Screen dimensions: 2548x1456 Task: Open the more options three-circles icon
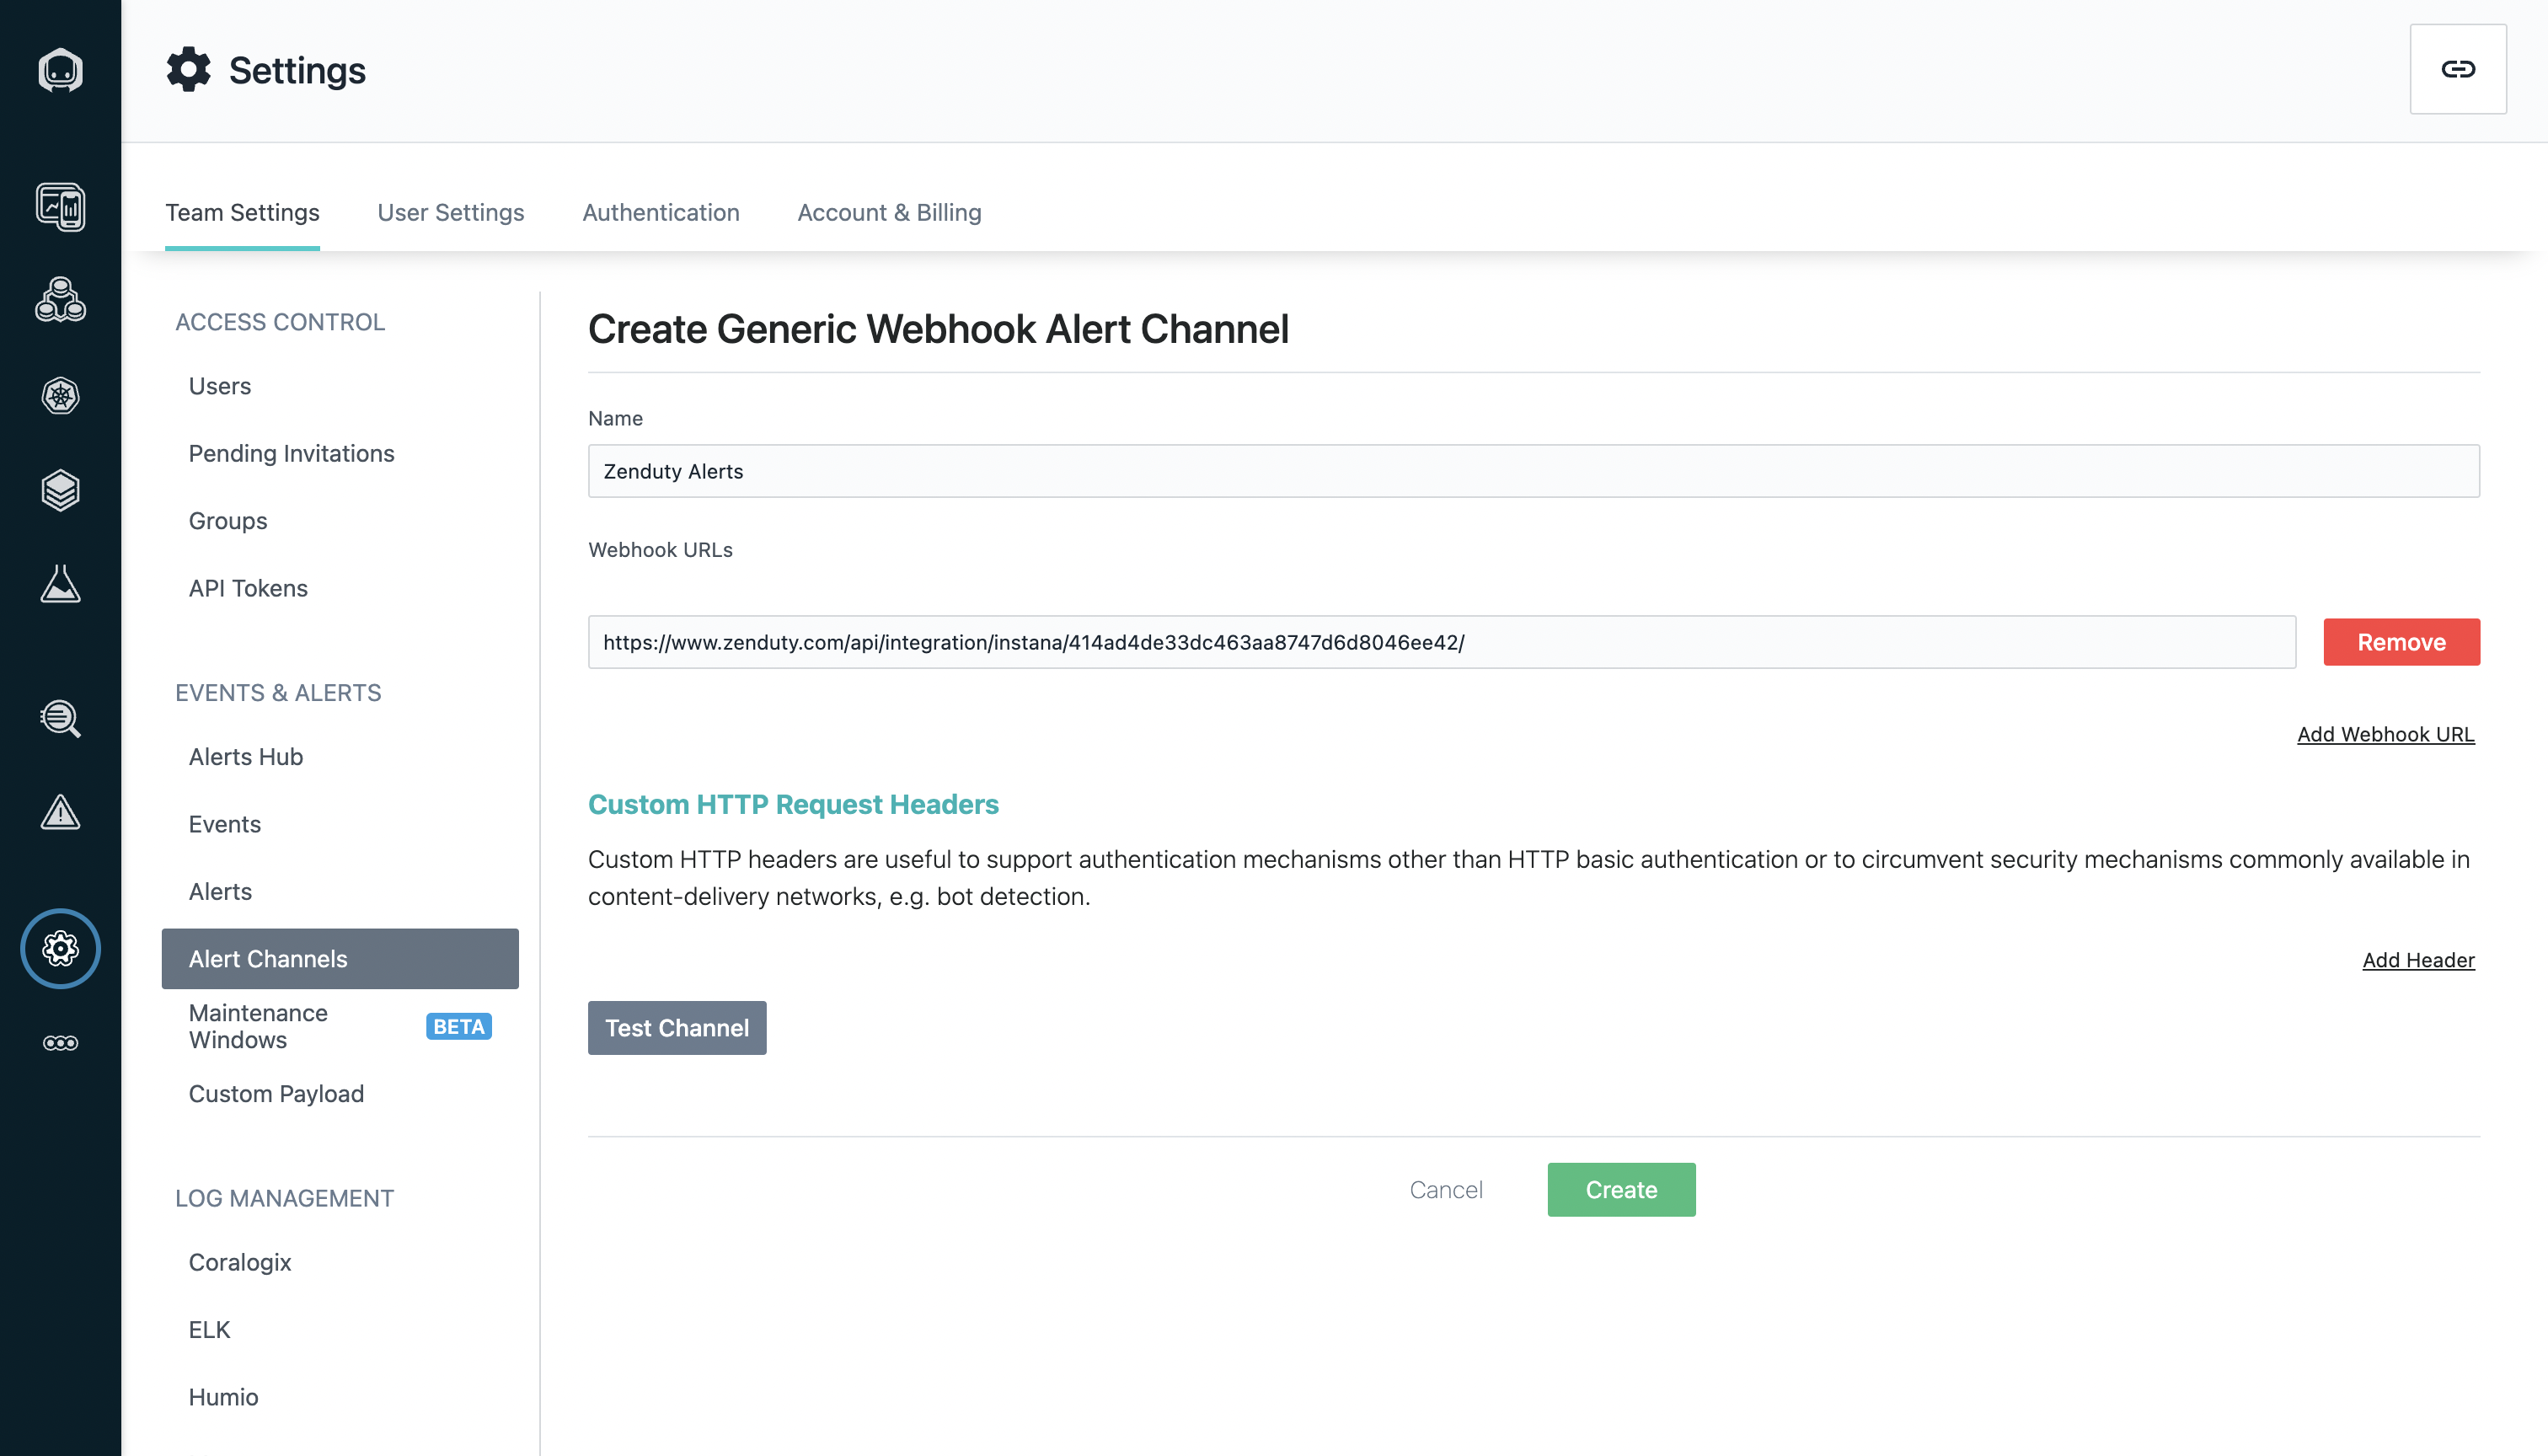coord(60,1043)
